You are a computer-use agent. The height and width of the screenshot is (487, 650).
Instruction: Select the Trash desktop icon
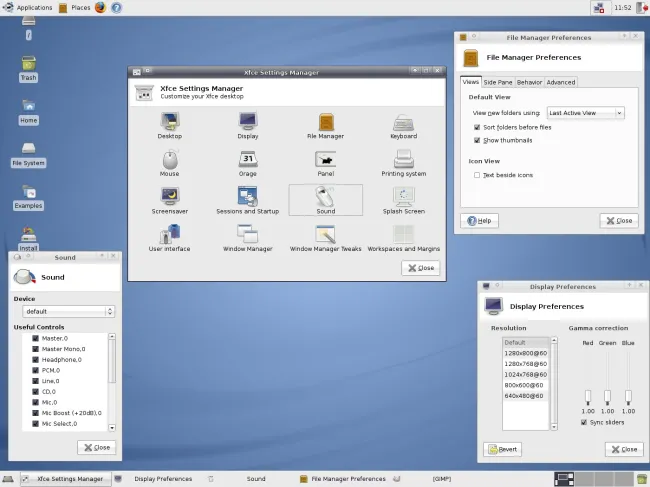pos(29,68)
